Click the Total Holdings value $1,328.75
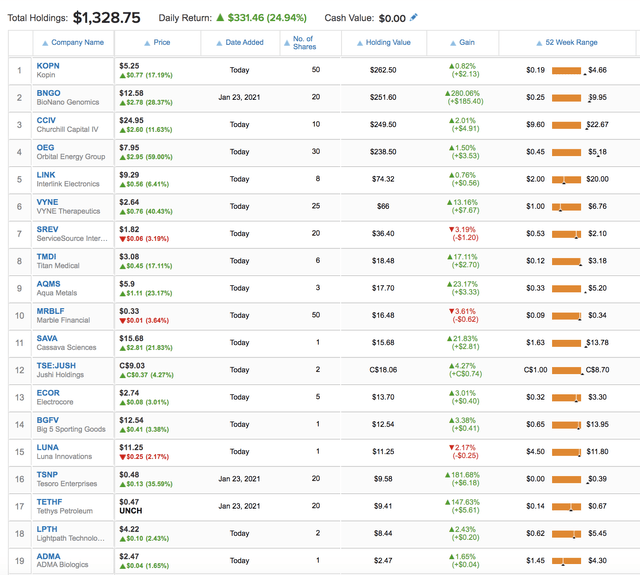This screenshot has width=640, height=575. point(106,18)
